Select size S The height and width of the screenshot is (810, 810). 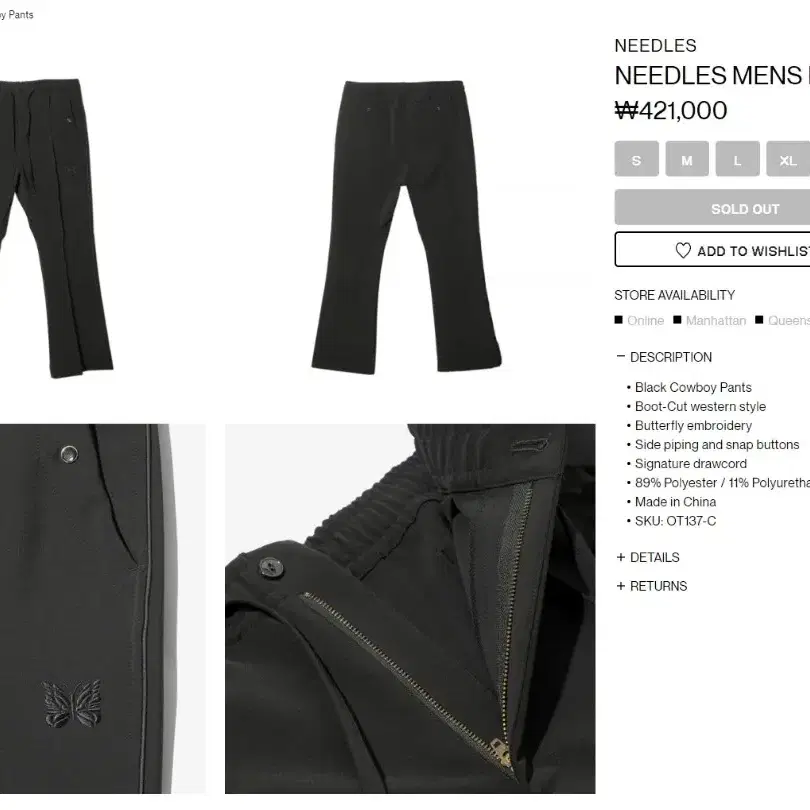[636, 159]
